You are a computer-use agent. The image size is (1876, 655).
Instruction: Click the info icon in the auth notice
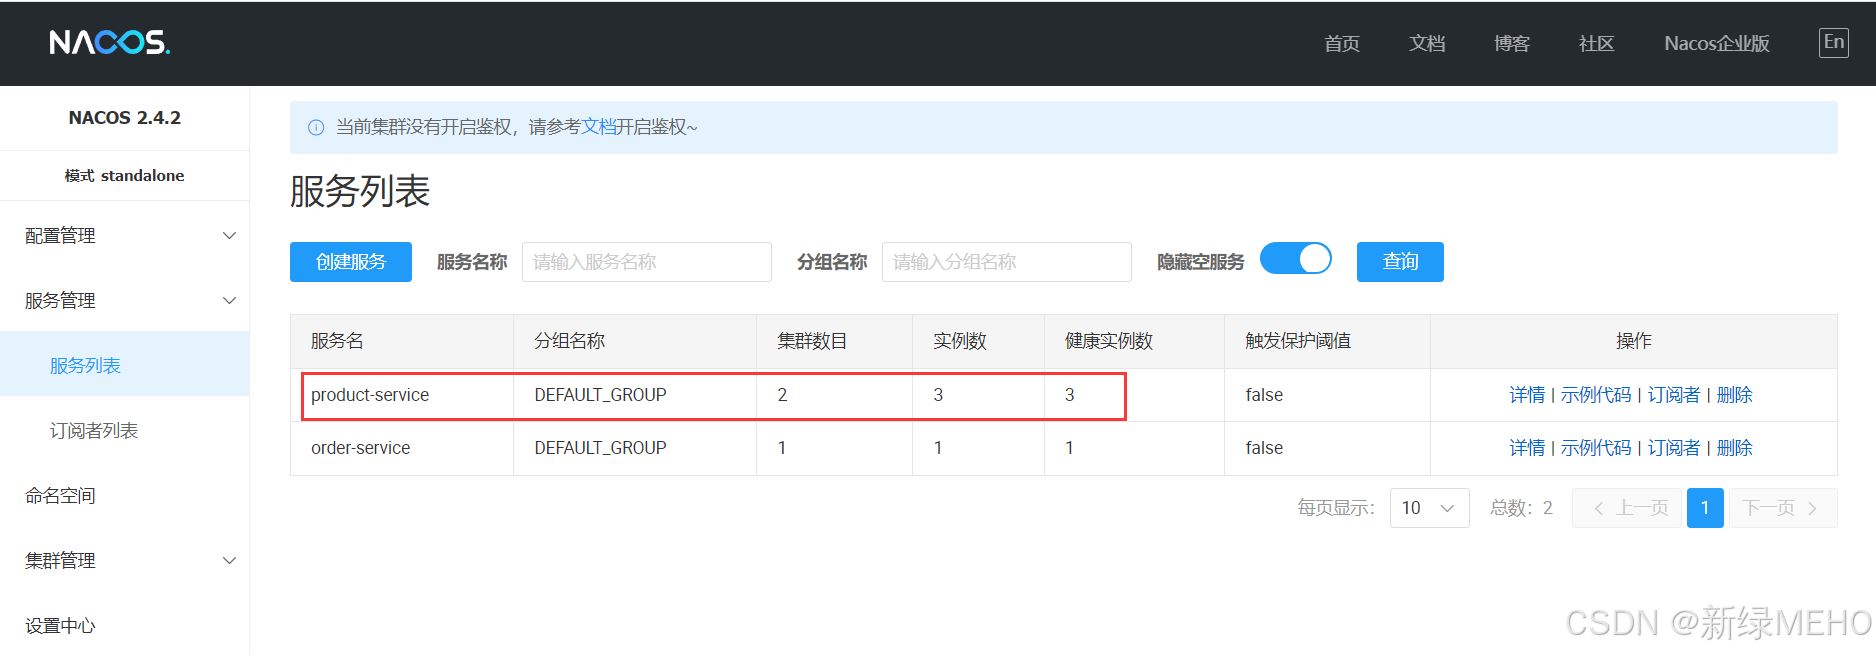316,127
